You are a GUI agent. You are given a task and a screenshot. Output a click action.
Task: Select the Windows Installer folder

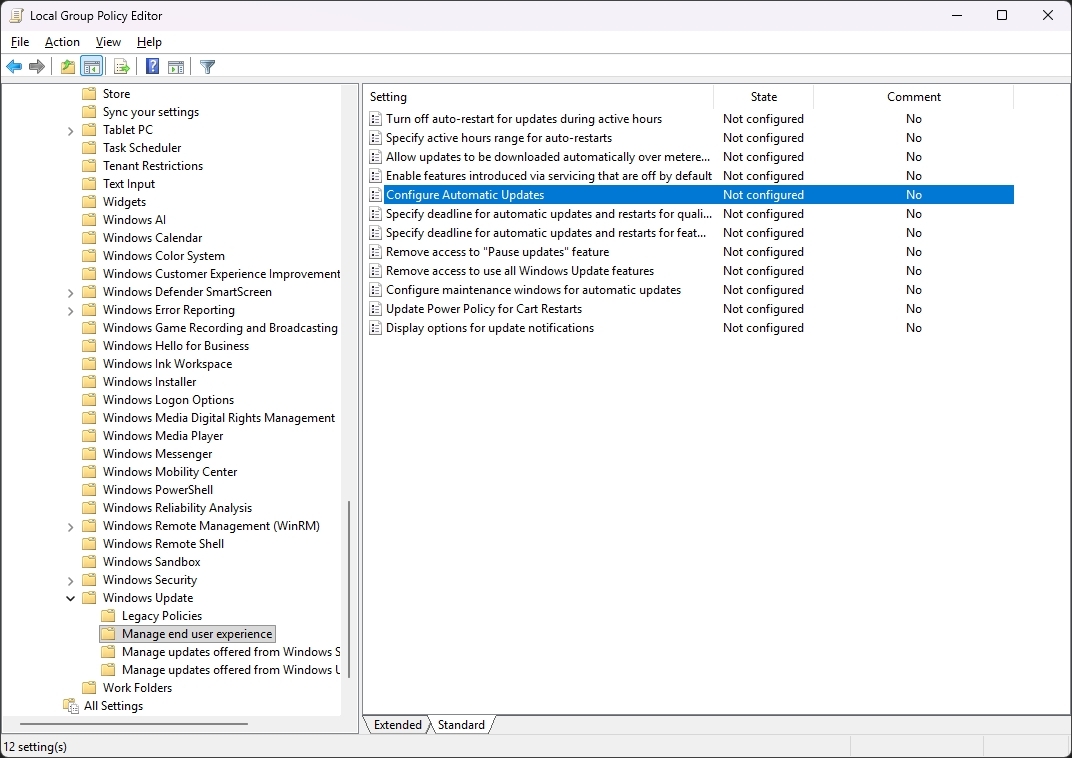point(149,382)
